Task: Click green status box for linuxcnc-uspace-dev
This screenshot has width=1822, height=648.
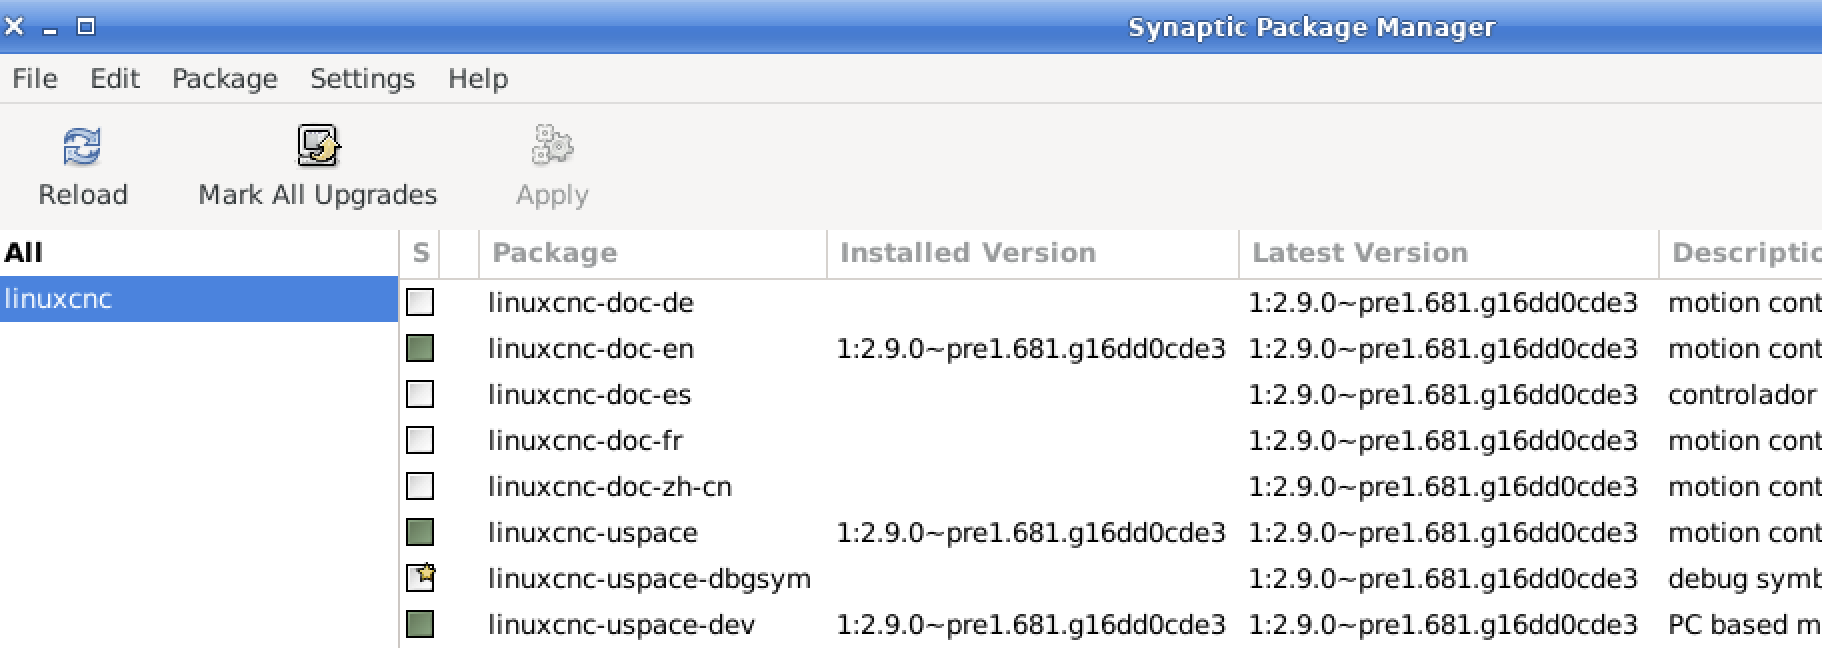Action: click(x=420, y=624)
